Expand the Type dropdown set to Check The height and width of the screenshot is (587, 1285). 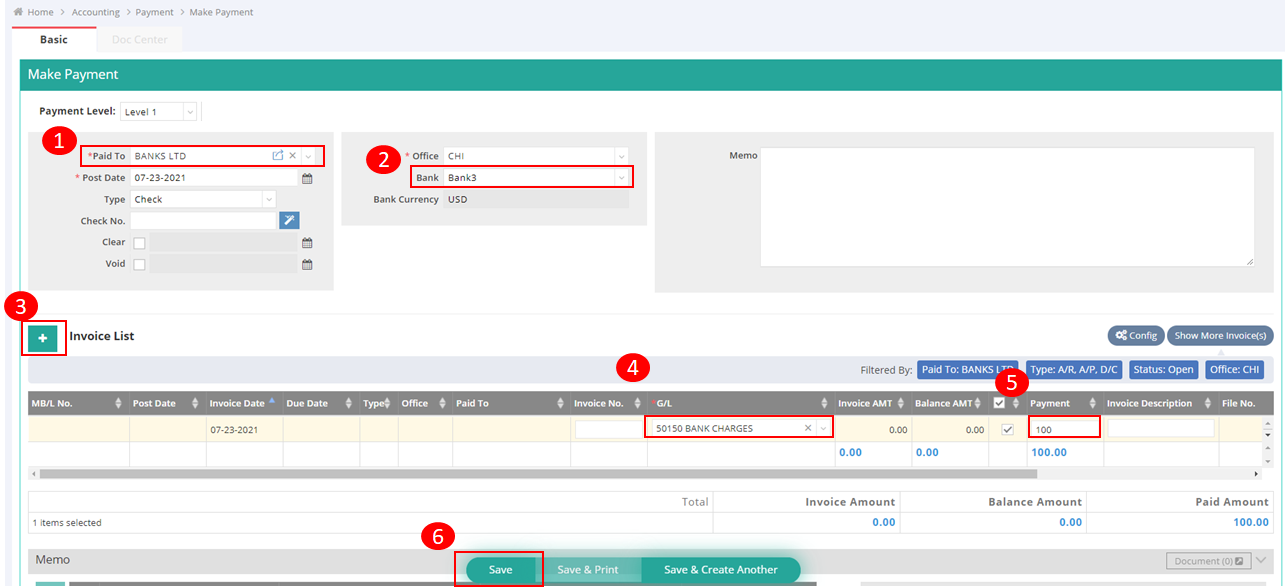point(269,199)
